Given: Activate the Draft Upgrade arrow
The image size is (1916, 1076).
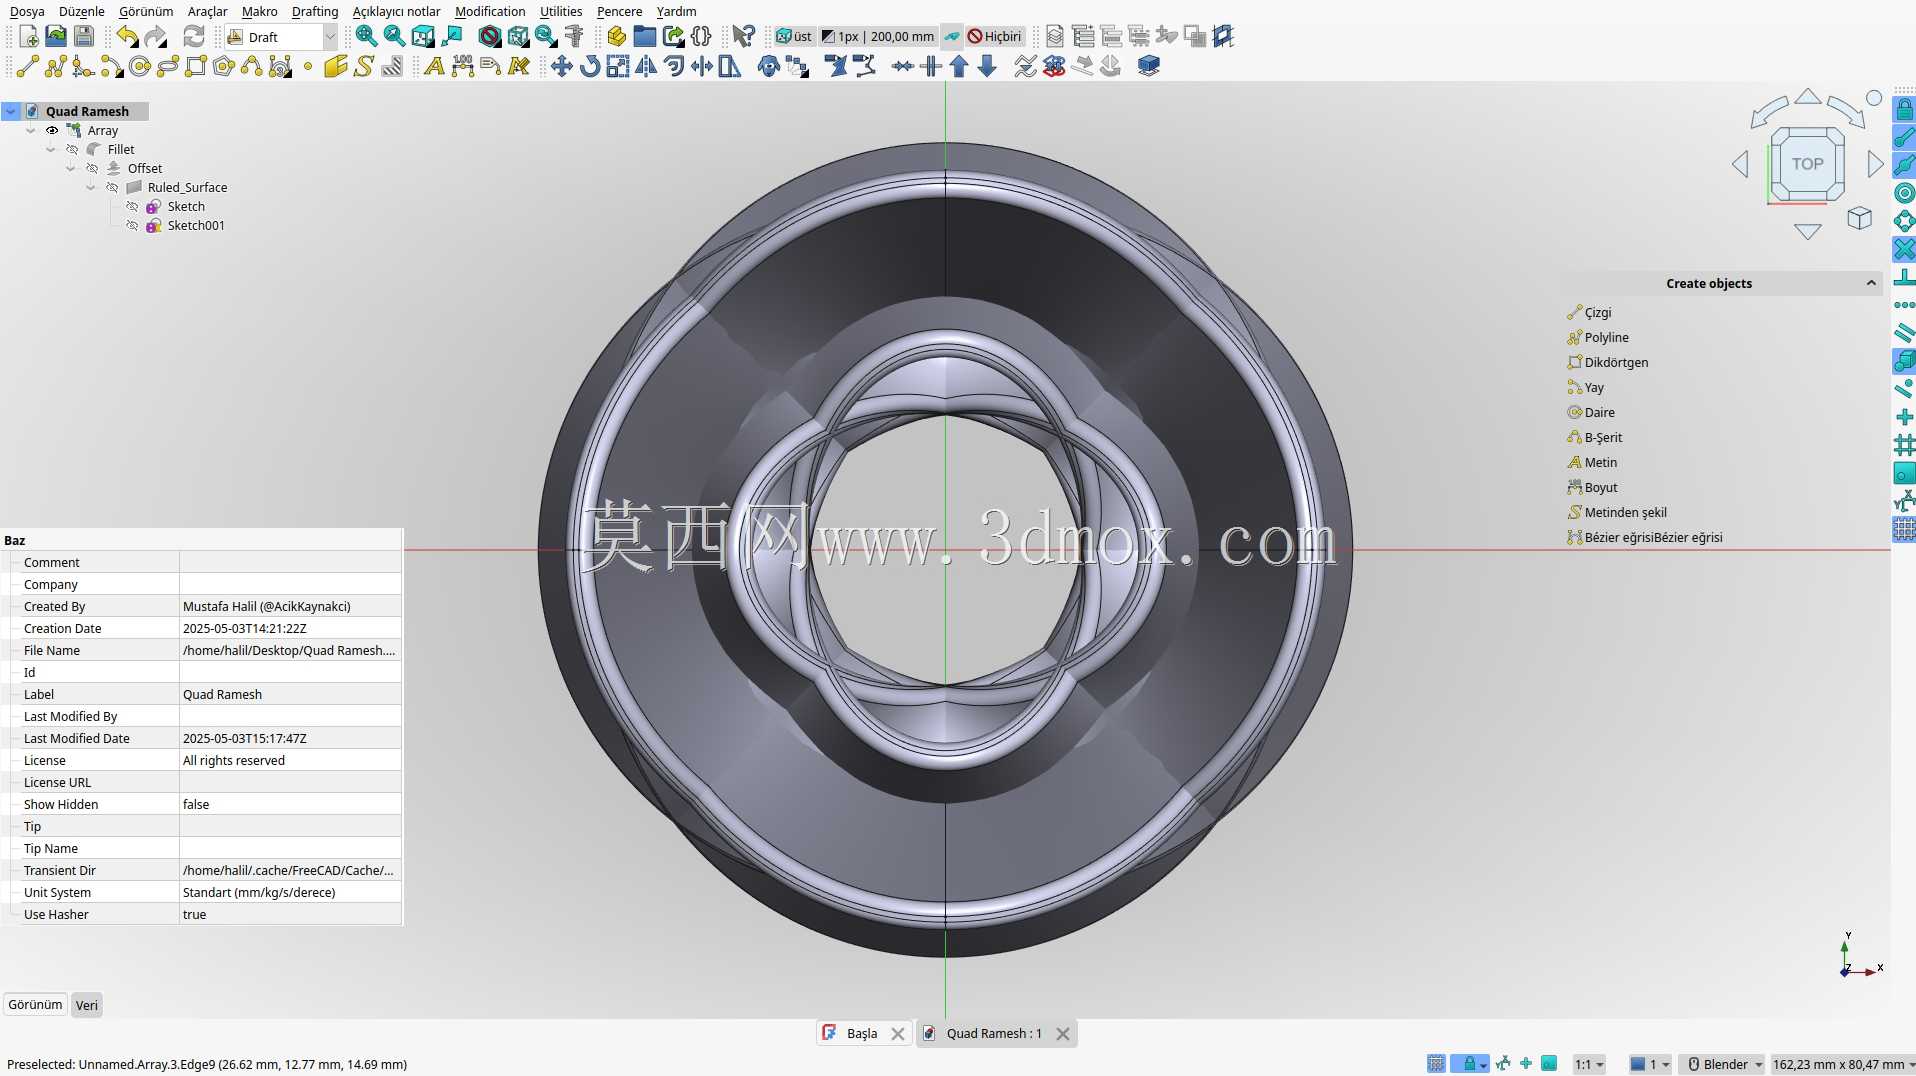Looking at the screenshot, I should tap(959, 67).
